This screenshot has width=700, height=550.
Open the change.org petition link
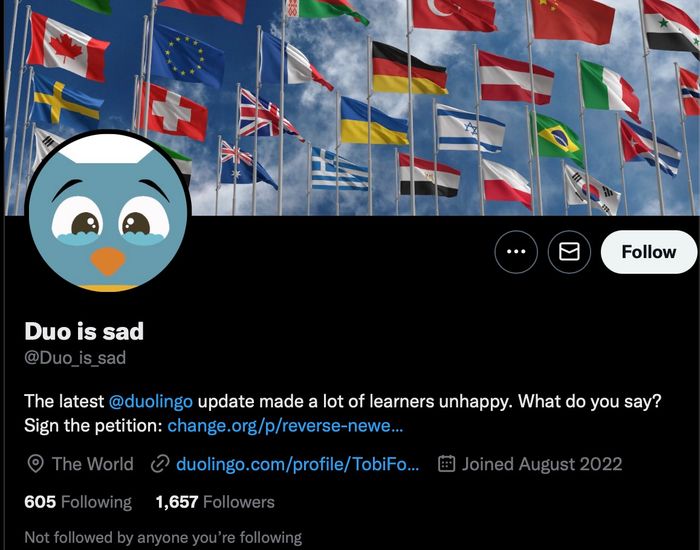pyautogui.click(x=285, y=426)
